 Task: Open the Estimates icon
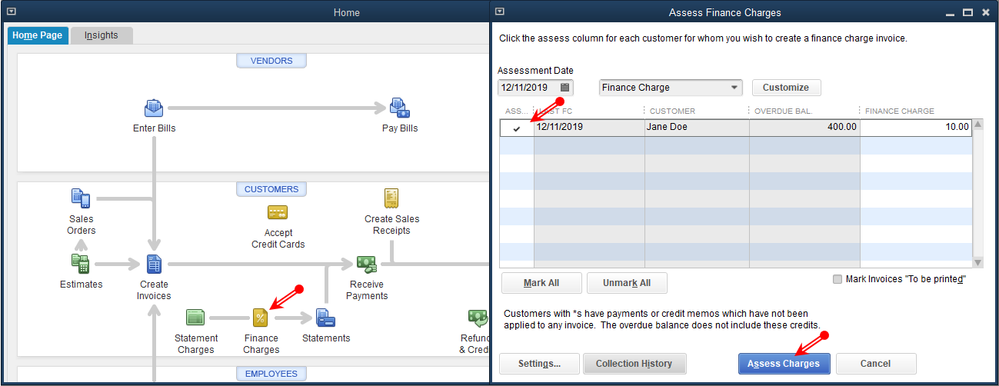click(80, 264)
